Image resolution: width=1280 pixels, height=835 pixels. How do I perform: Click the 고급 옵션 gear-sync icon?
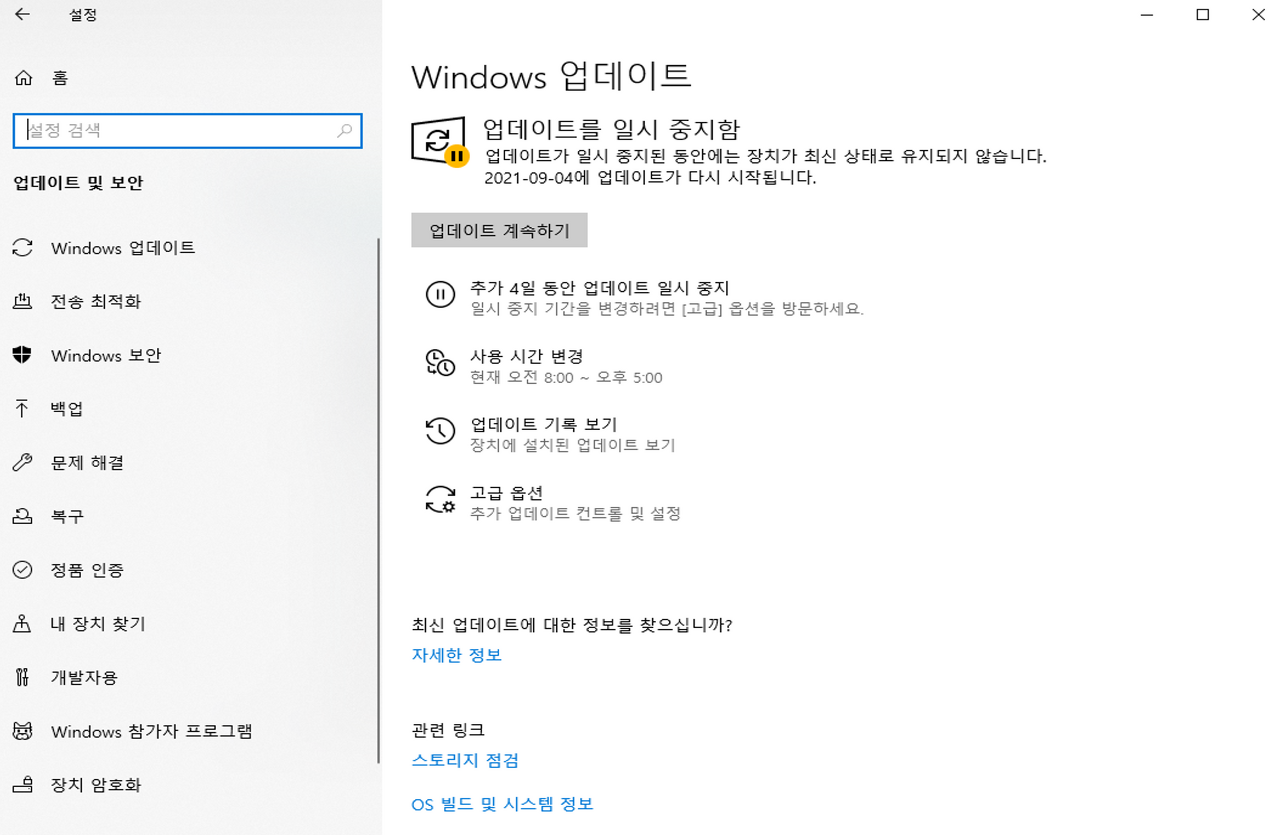pyautogui.click(x=440, y=499)
